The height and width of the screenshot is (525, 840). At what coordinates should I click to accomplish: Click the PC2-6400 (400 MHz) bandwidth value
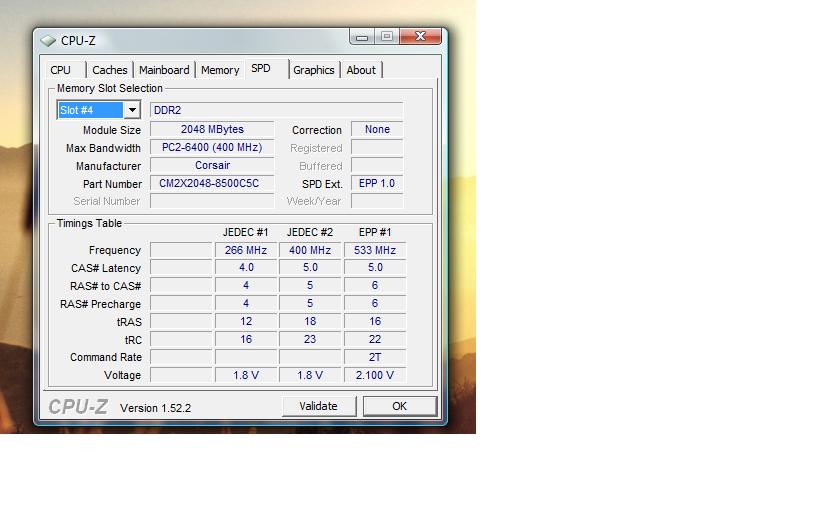pos(212,147)
